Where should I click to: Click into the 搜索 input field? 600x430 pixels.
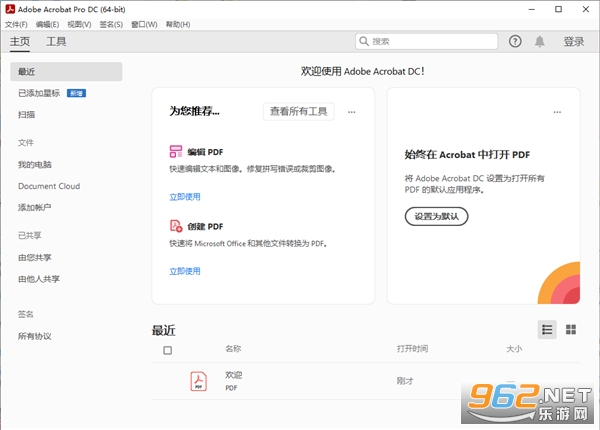[427, 41]
